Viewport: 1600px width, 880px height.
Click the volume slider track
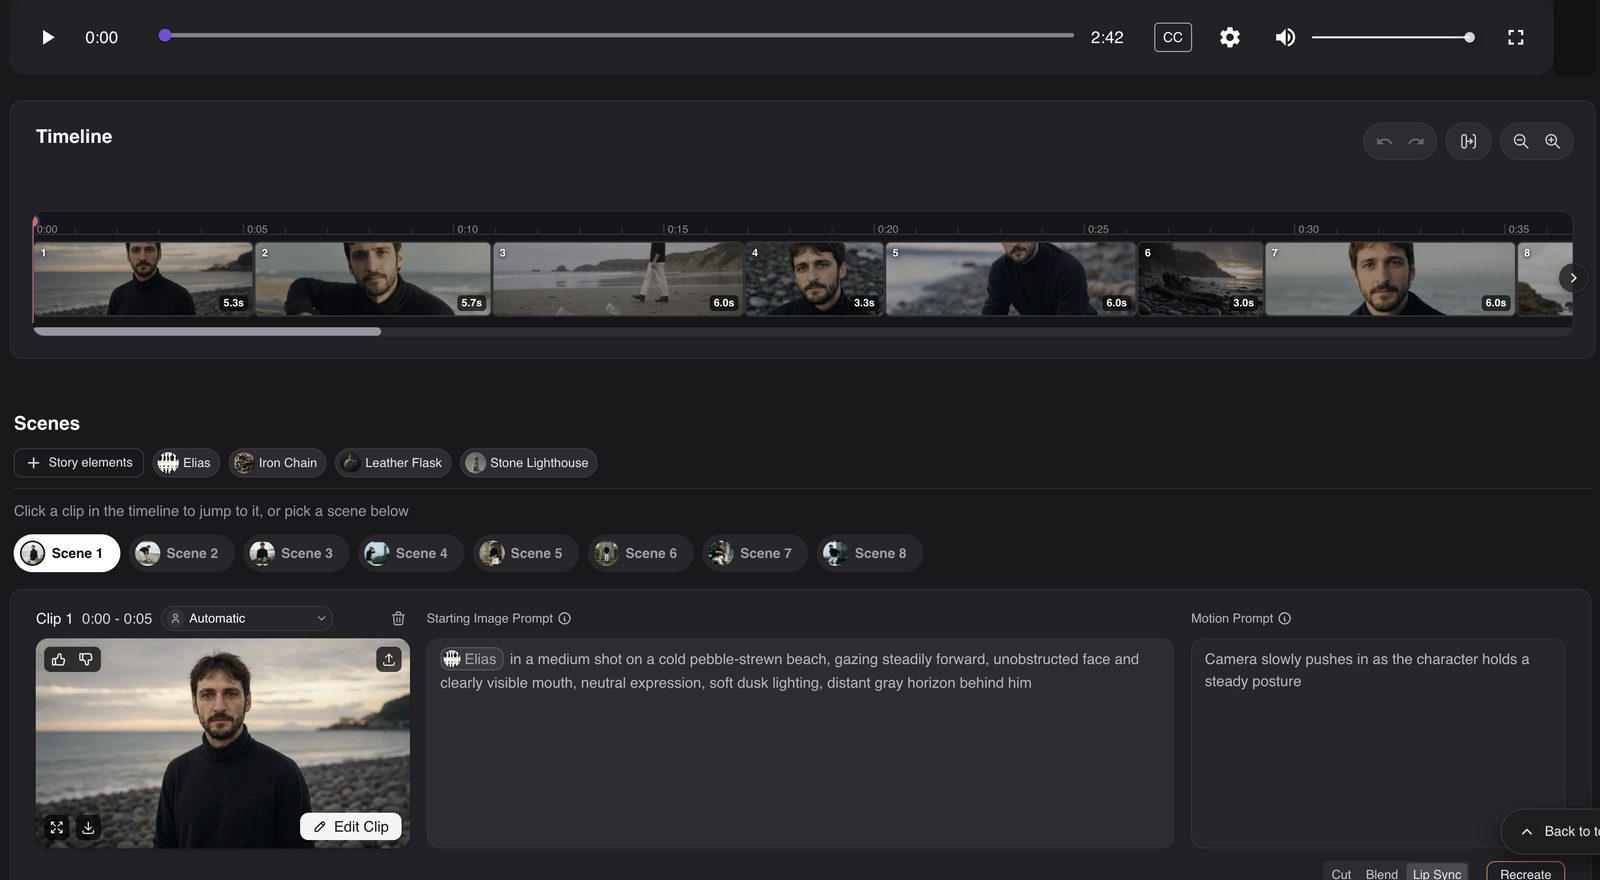(x=1392, y=37)
